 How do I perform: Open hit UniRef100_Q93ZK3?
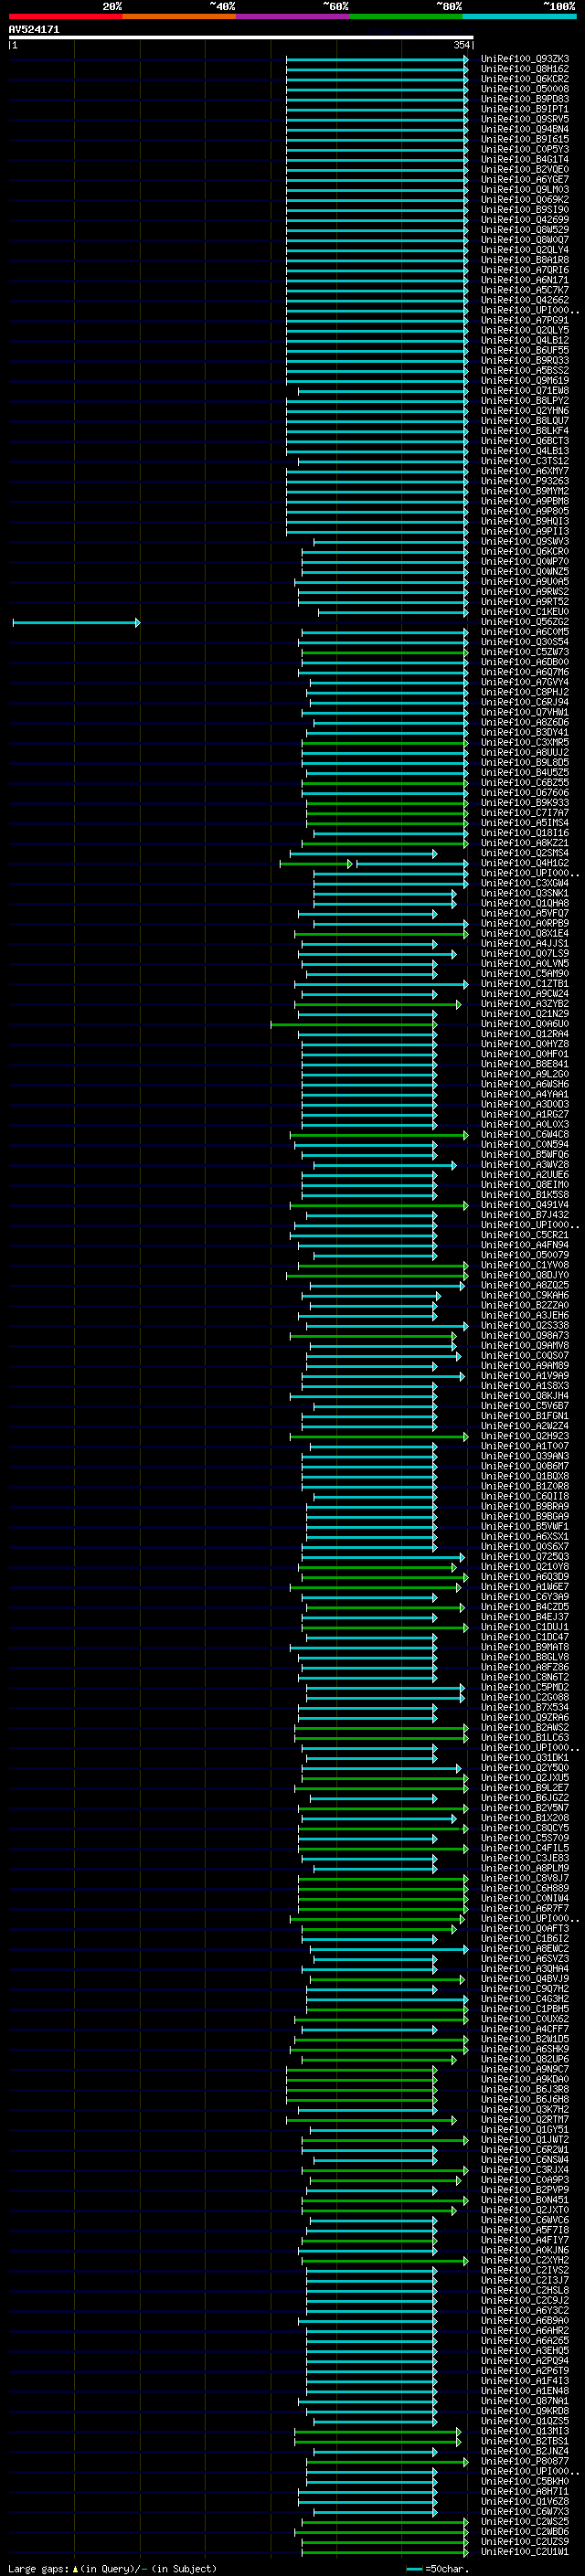point(524,59)
